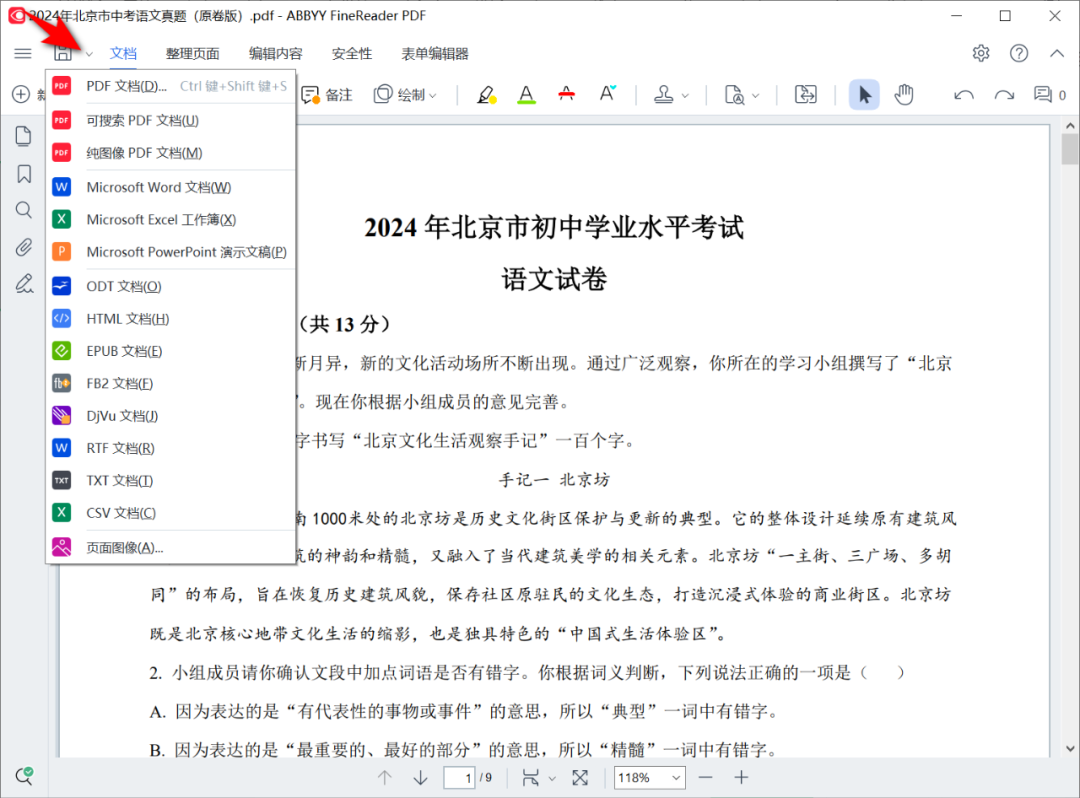Apply red strikethrough text markup
Image resolution: width=1080 pixels, height=798 pixels.
click(567, 95)
